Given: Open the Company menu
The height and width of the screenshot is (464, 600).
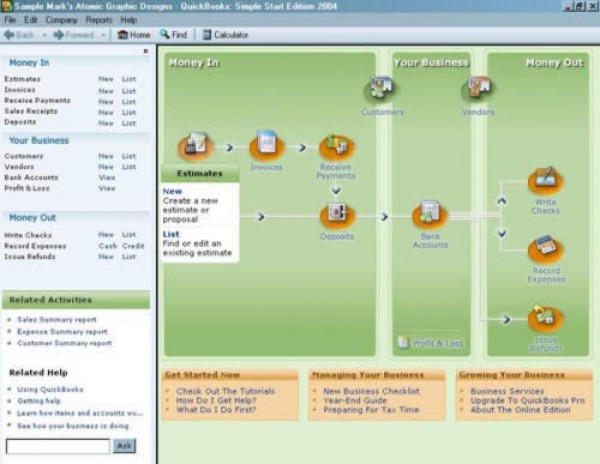Looking at the screenshot, I should tap(62, 20).
